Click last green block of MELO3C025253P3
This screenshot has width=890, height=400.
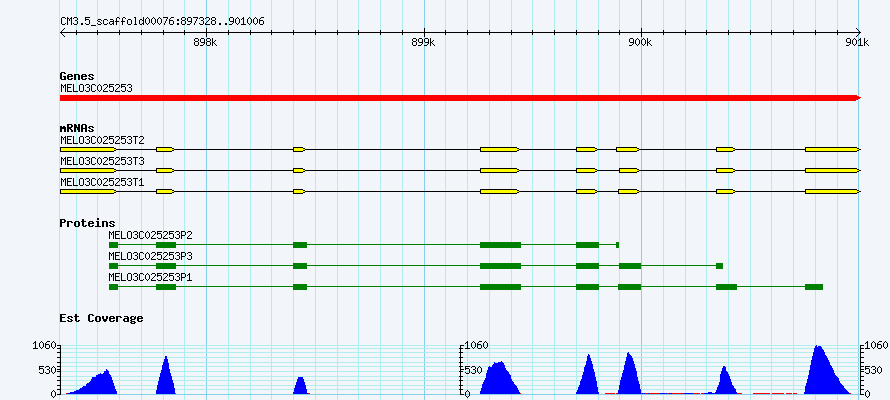pyautogui.click(x=719, y=266)
